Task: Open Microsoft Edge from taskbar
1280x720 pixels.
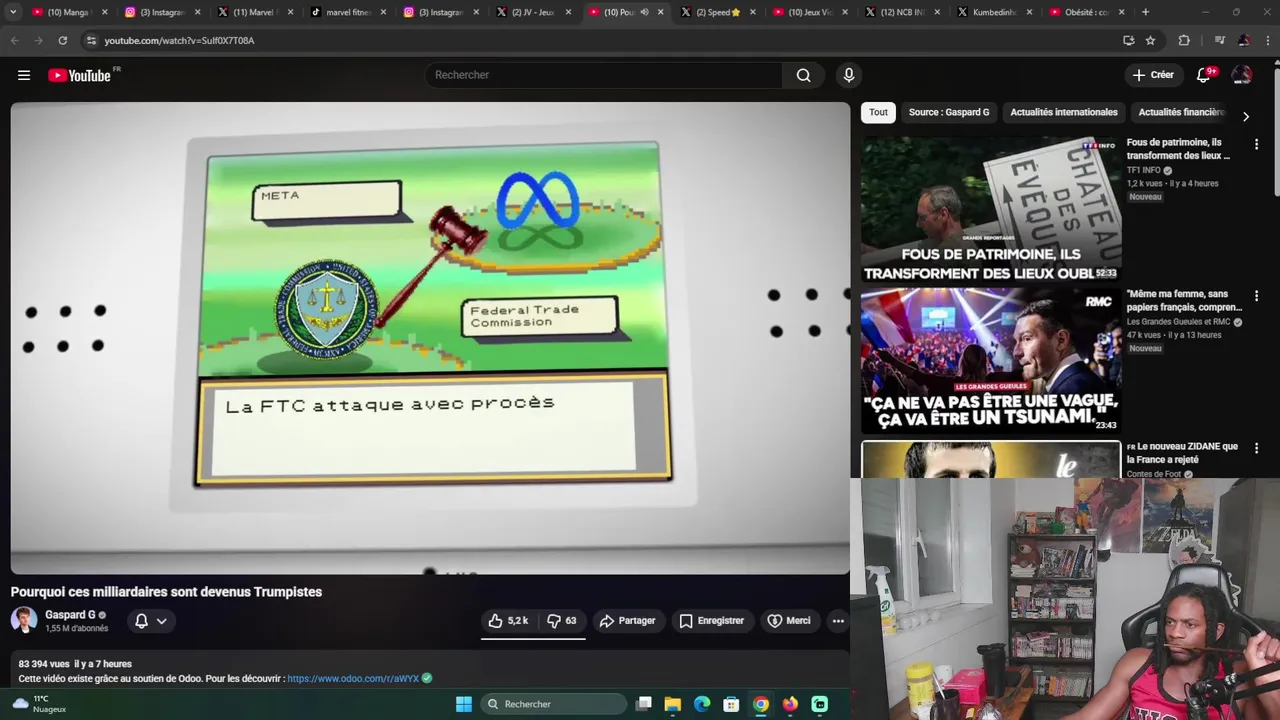Action: click(x=702, y=704)
